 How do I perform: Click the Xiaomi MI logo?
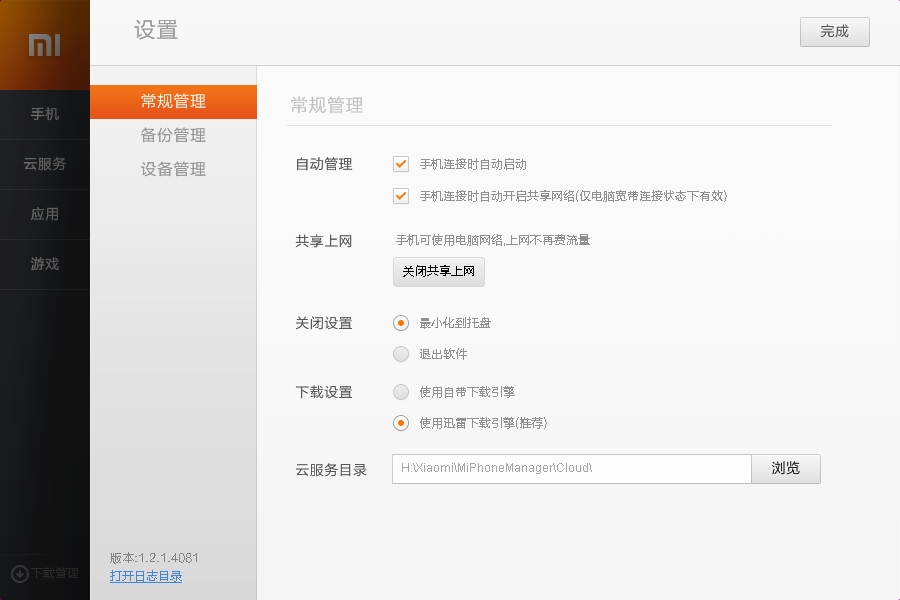point(44,45)
